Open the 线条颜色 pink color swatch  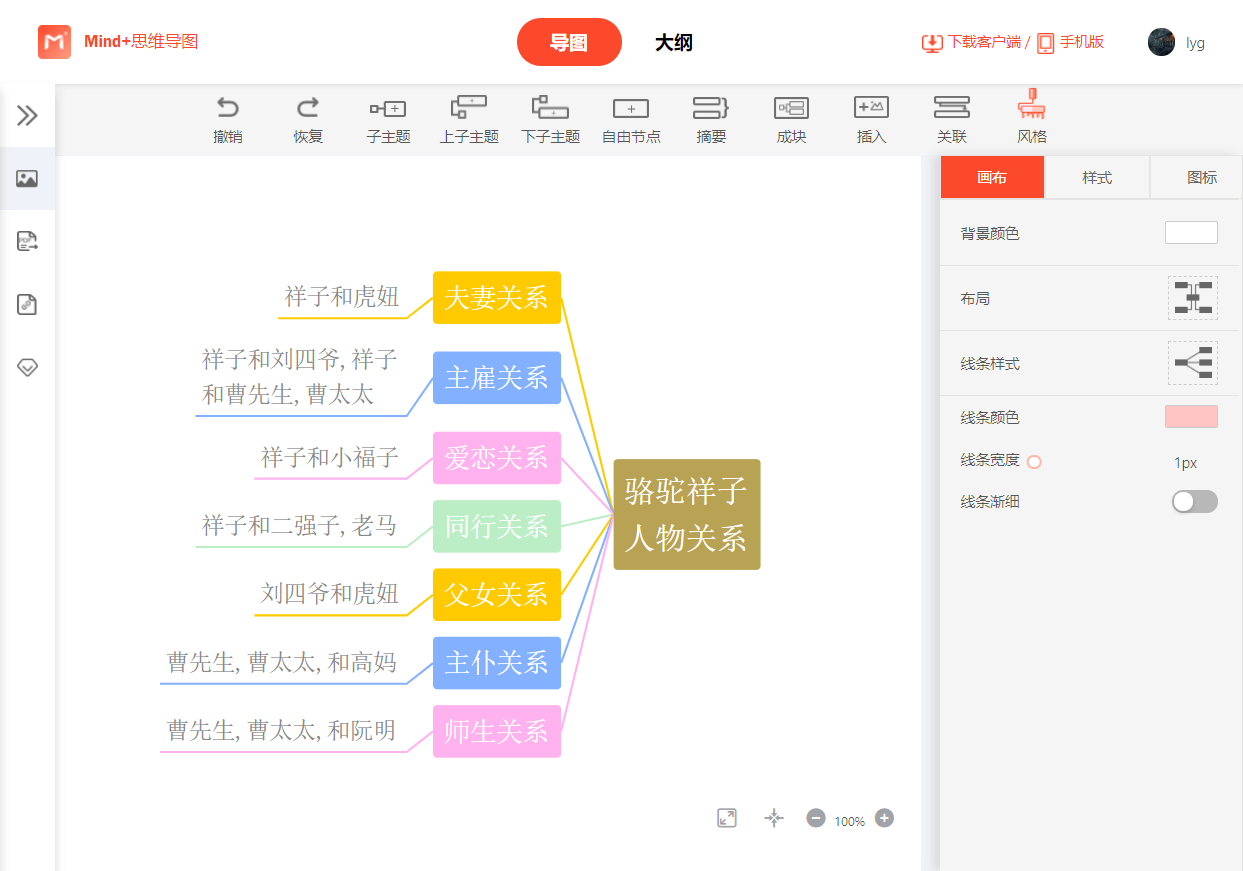[x=1190, y=417]
